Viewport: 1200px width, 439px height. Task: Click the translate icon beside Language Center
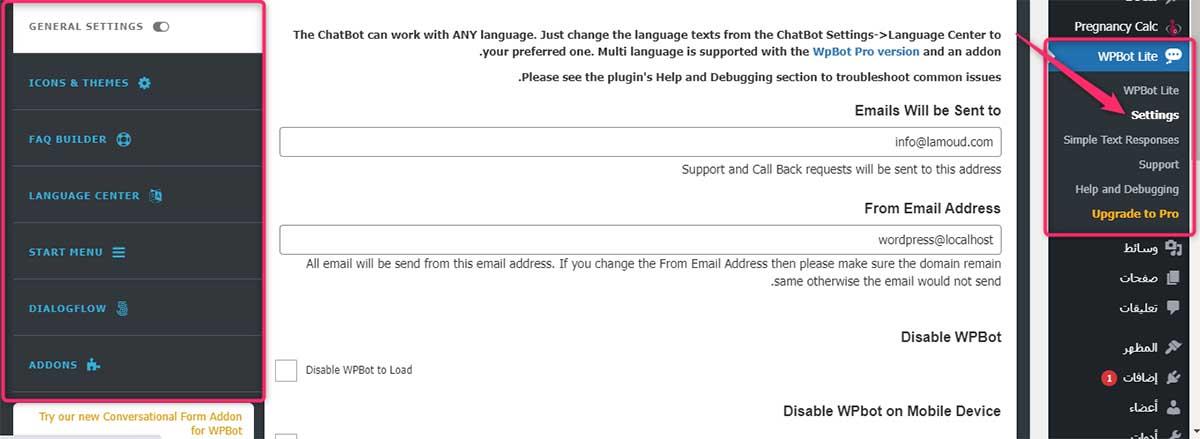pos(156,196)
